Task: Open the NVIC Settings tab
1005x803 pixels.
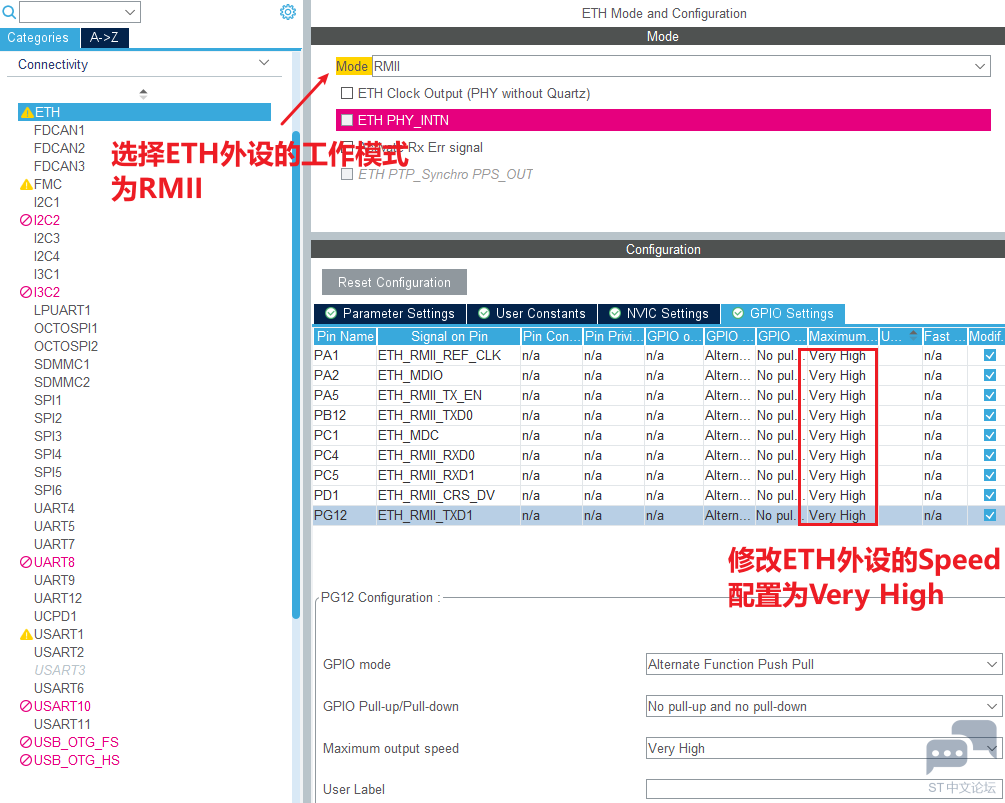Action: 659,313
